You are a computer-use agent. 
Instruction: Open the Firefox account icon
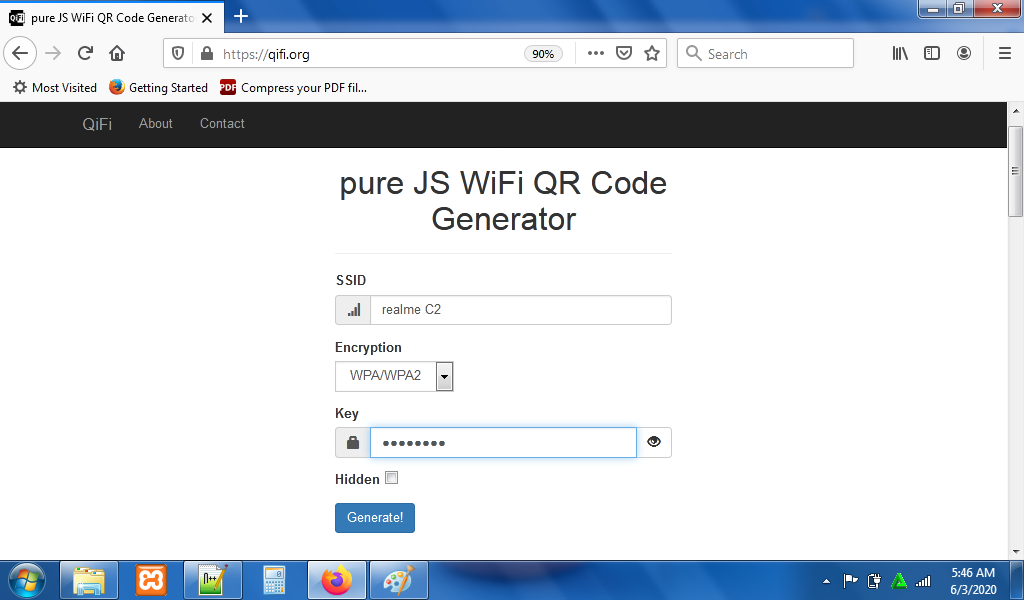pos(964,53)
